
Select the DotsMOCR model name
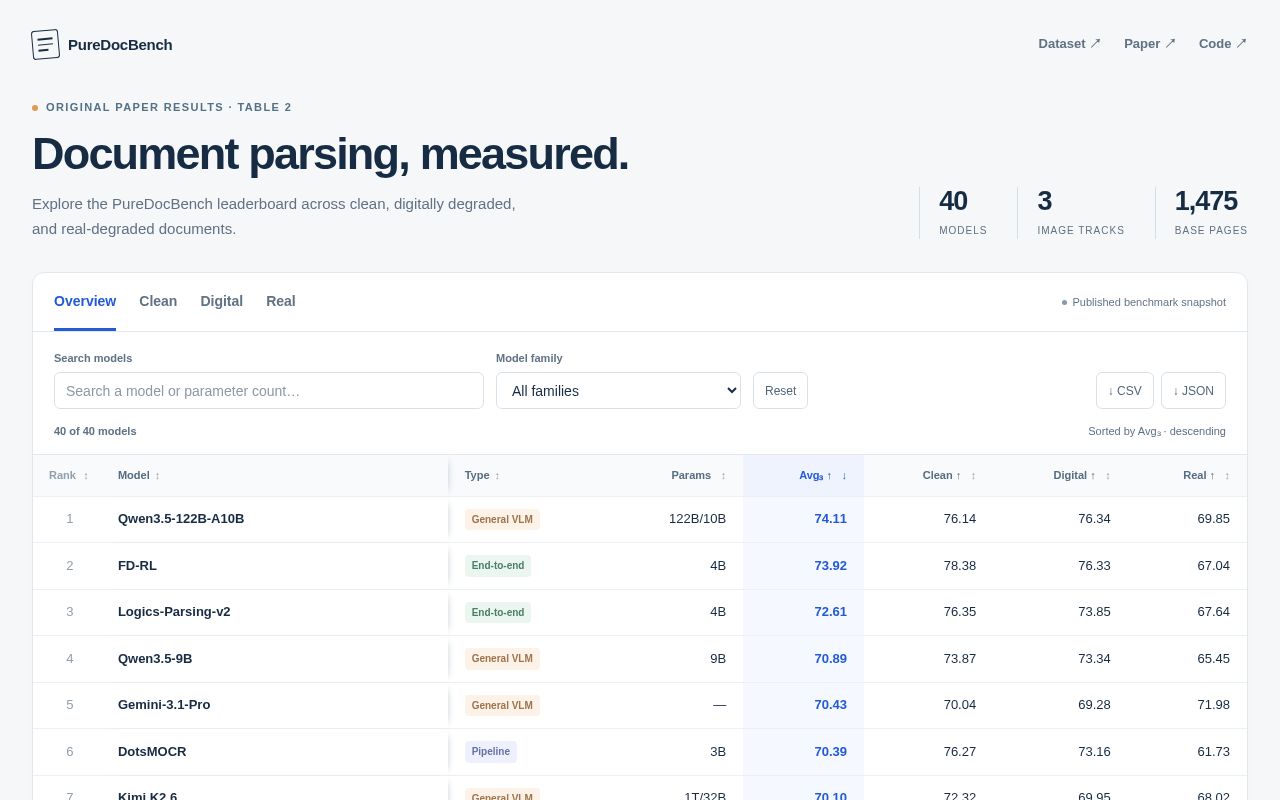coord(152,752)
